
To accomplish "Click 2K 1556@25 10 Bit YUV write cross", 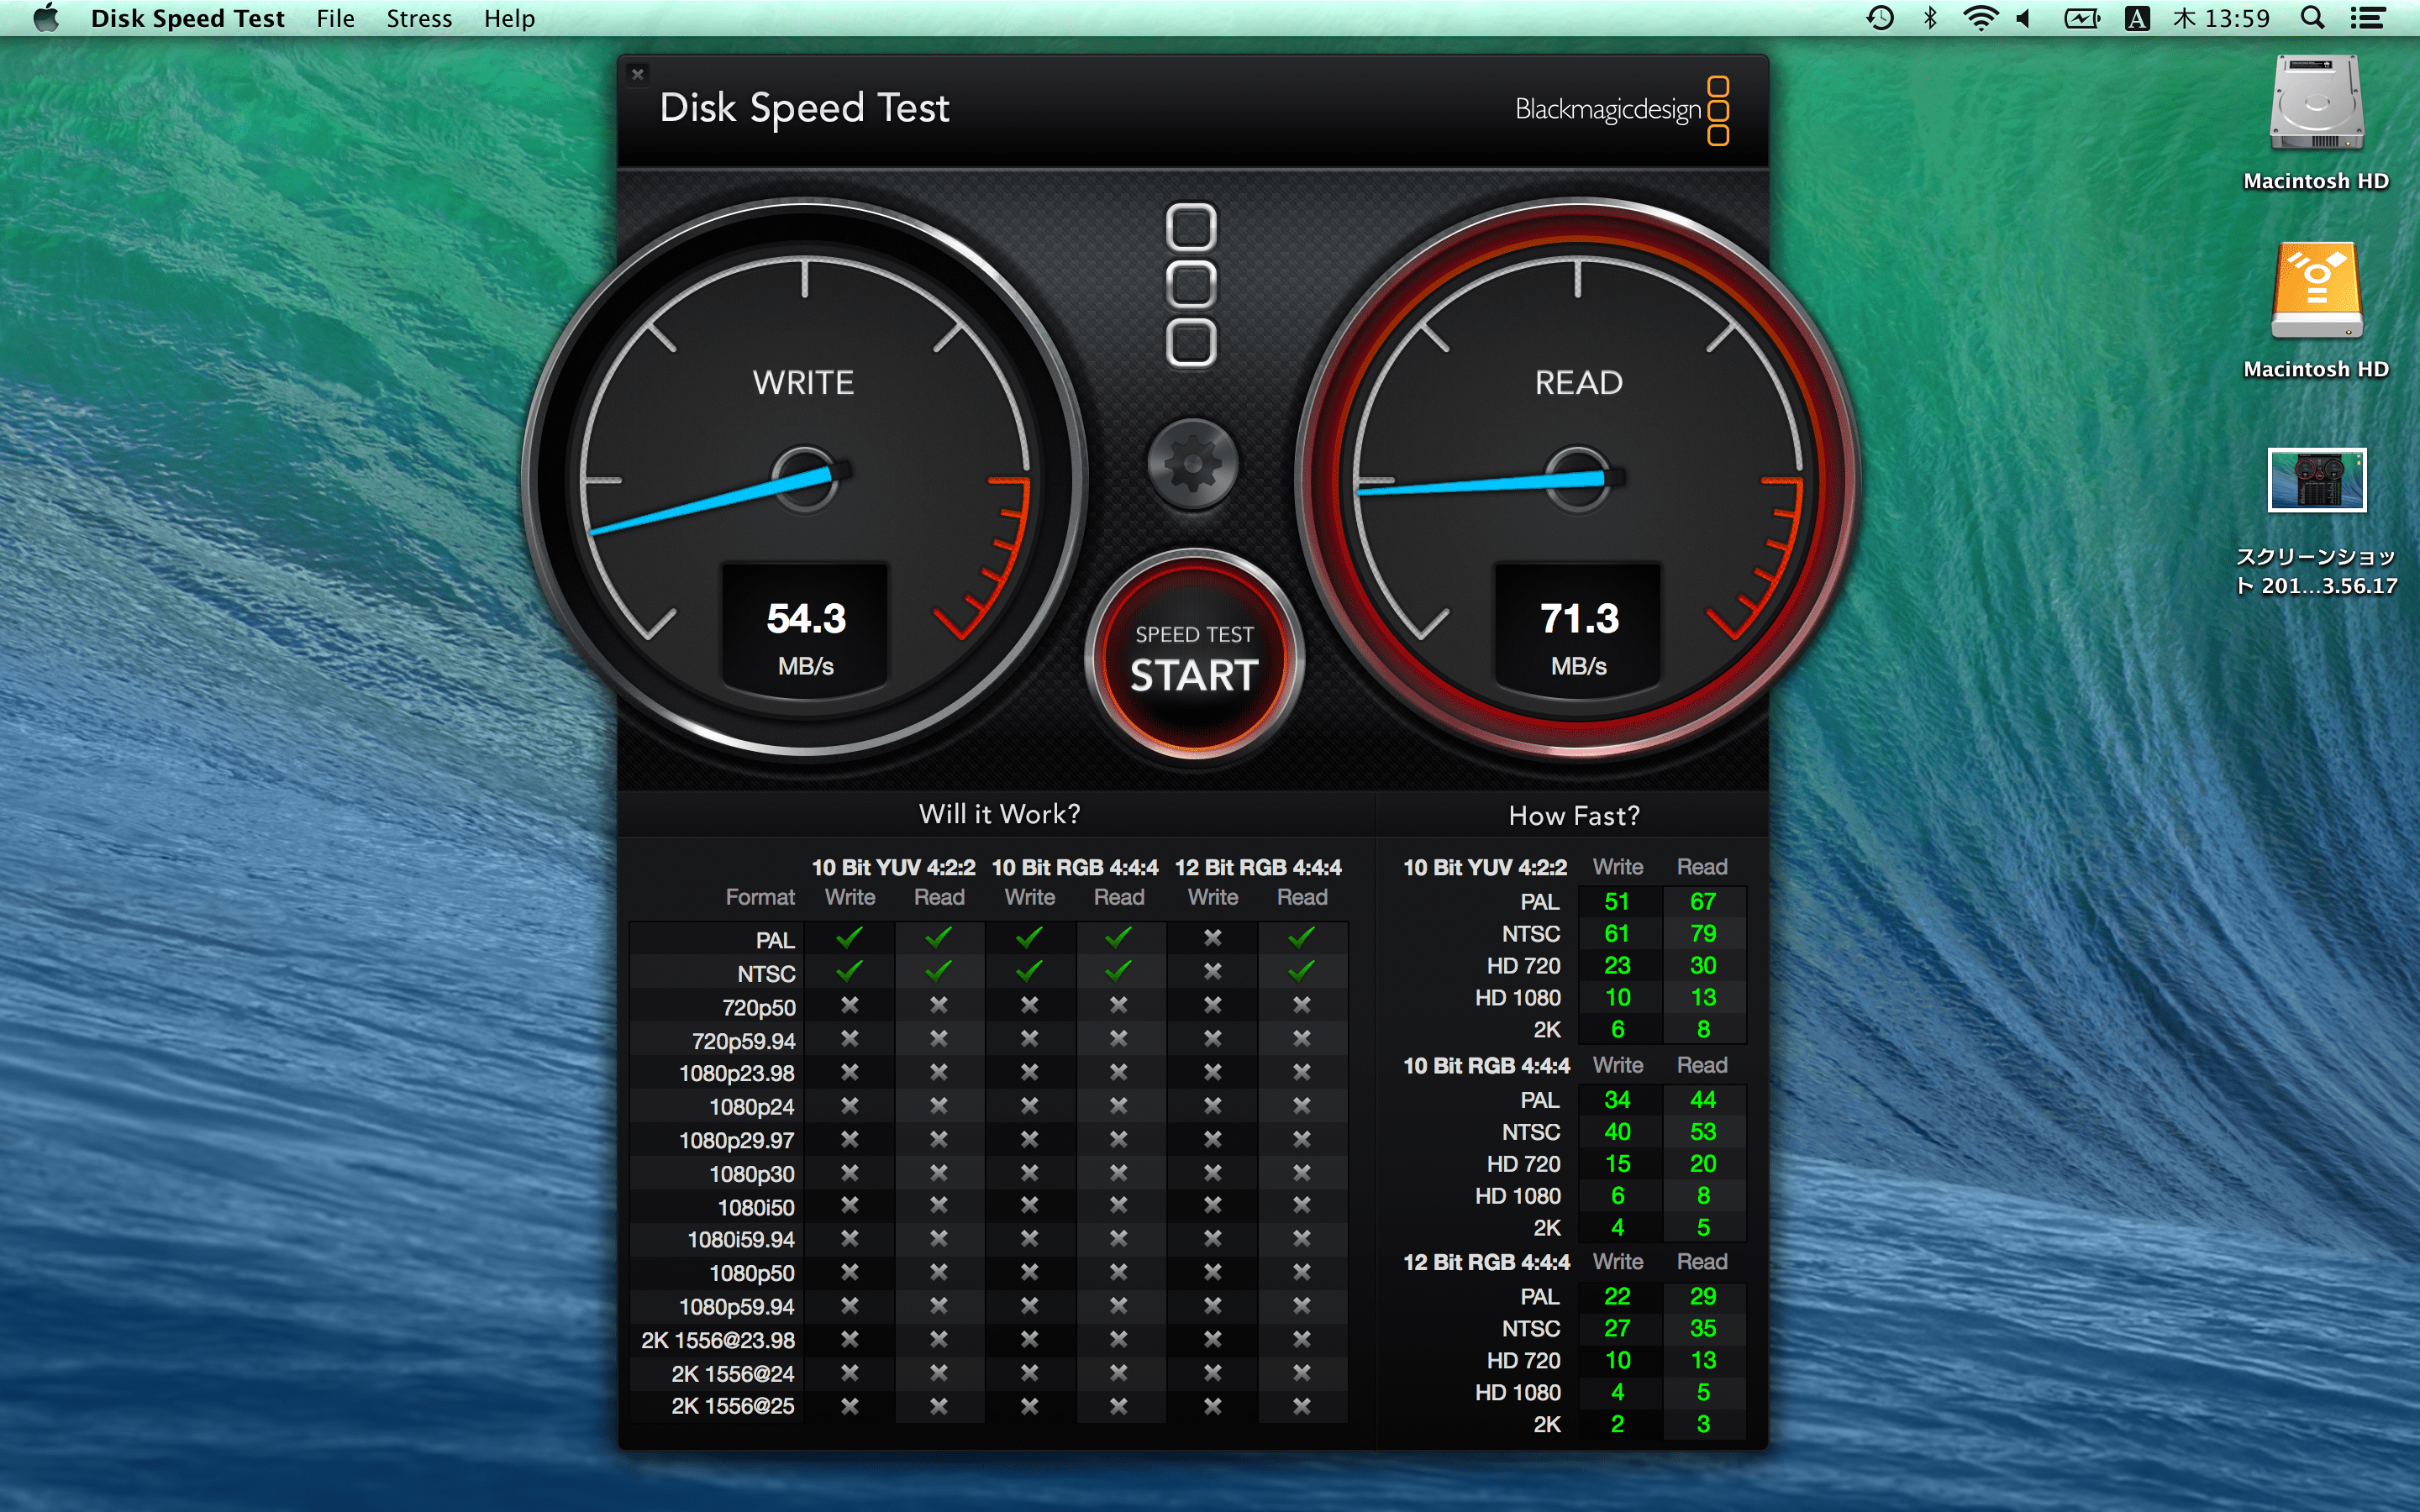I will [849, 1406].
